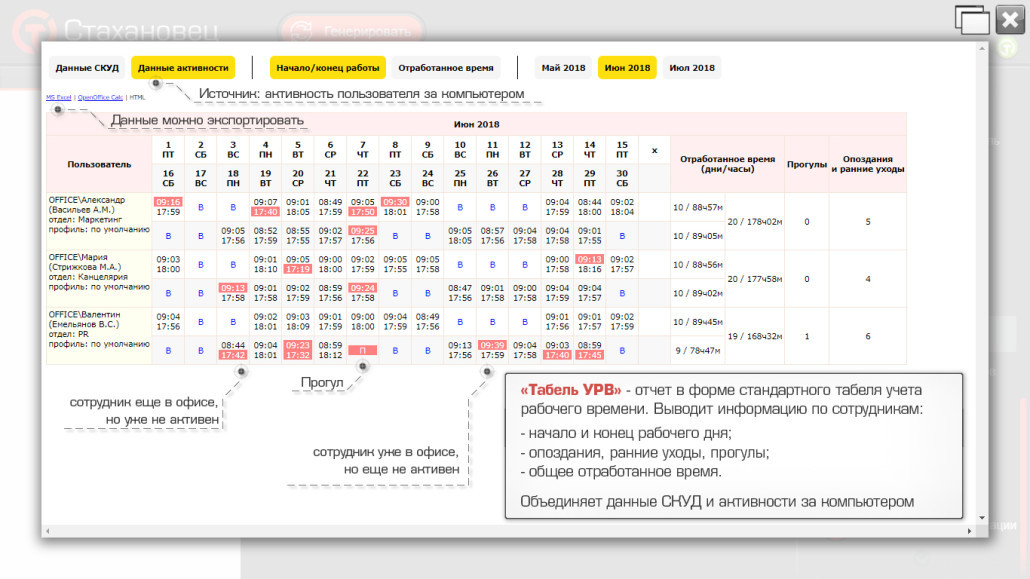The image size is (1030, 579).
Task: Click the late-arrivals count 6 for Валентин
Action: (x=868, y=336)
